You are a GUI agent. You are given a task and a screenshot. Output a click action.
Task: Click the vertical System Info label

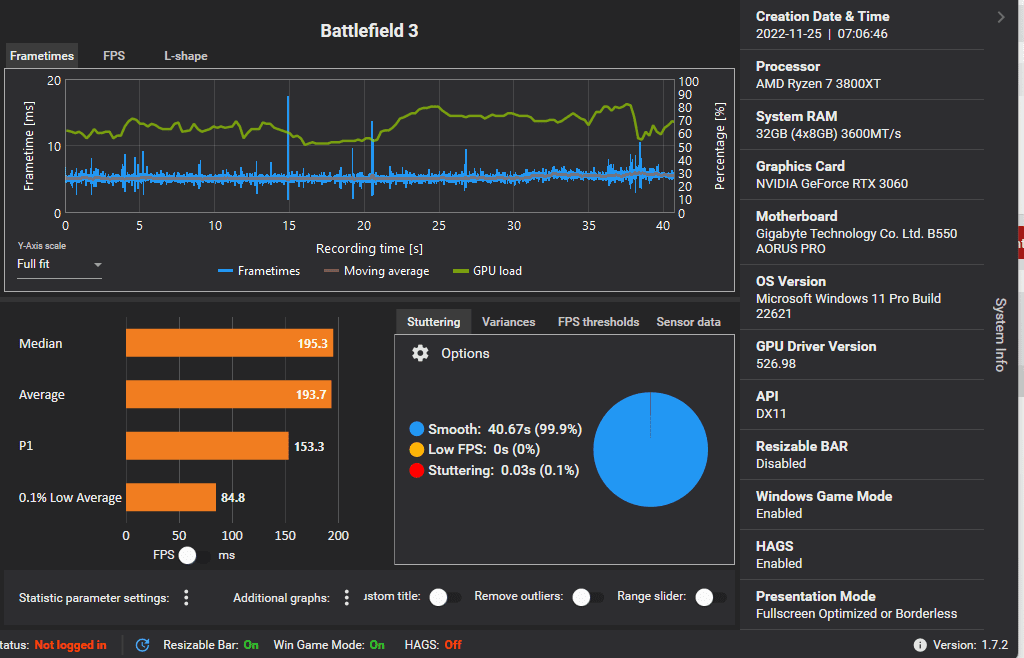click(1000, 334)
